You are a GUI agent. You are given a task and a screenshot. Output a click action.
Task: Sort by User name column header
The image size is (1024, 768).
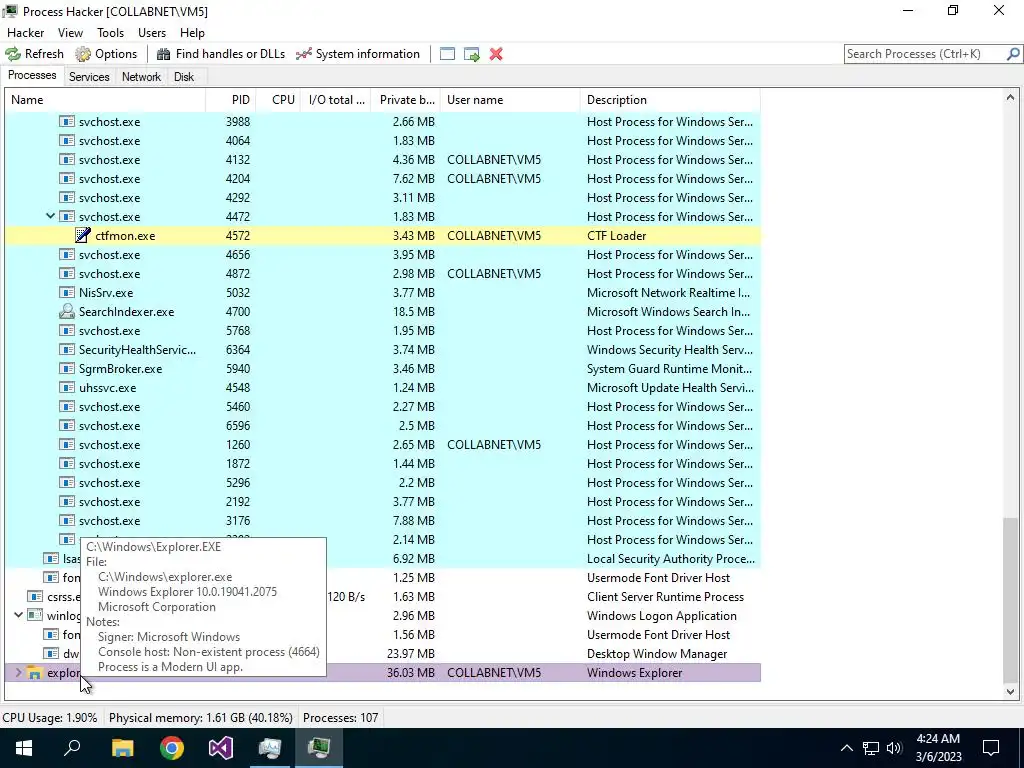coord(510,100)
